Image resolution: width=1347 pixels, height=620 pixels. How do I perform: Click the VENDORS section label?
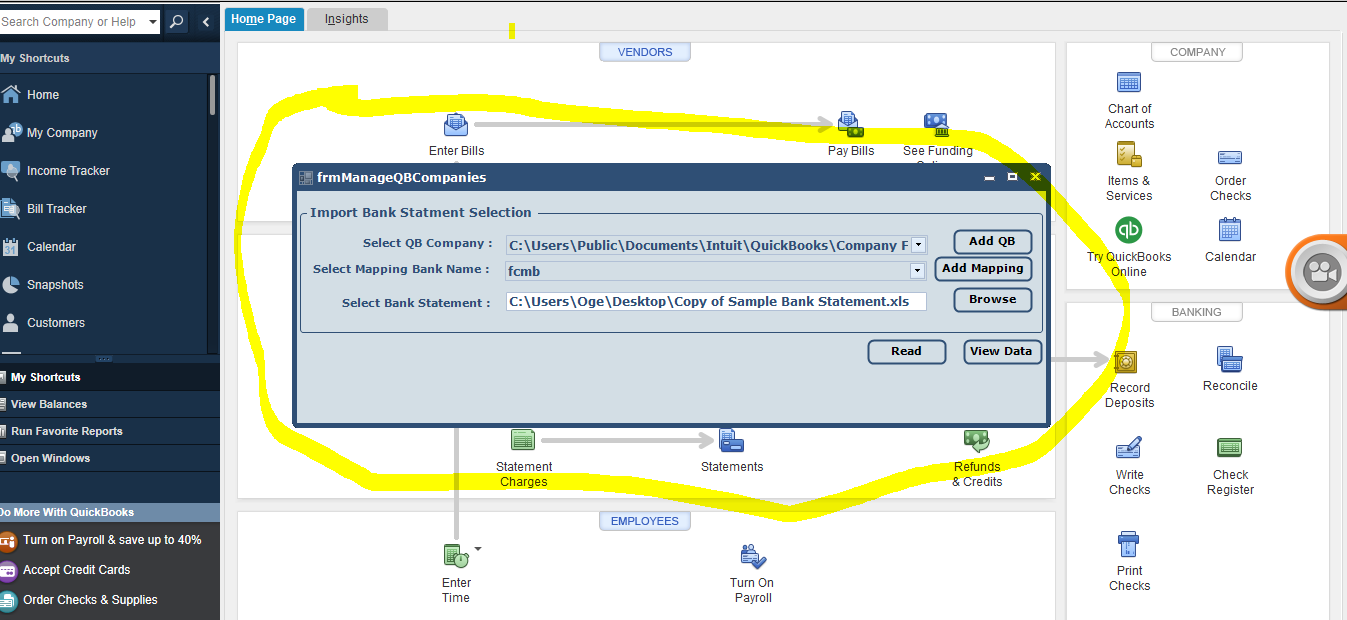(645, 52)
